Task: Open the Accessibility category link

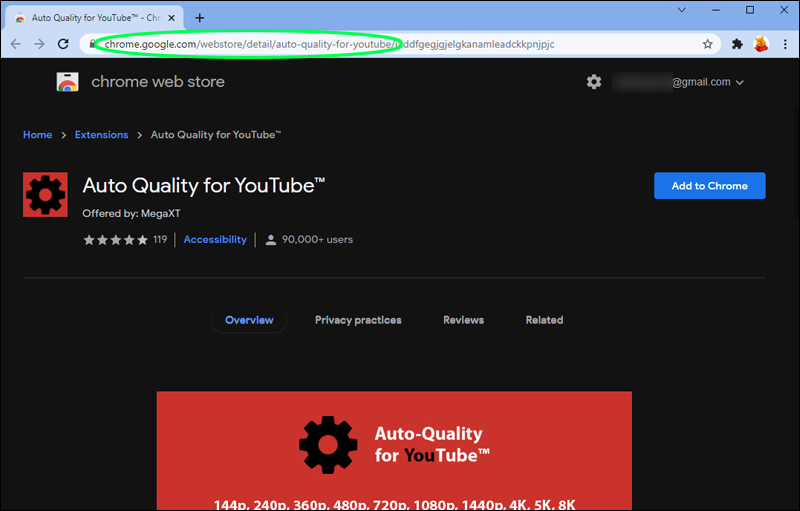Action: coord(215,240)
